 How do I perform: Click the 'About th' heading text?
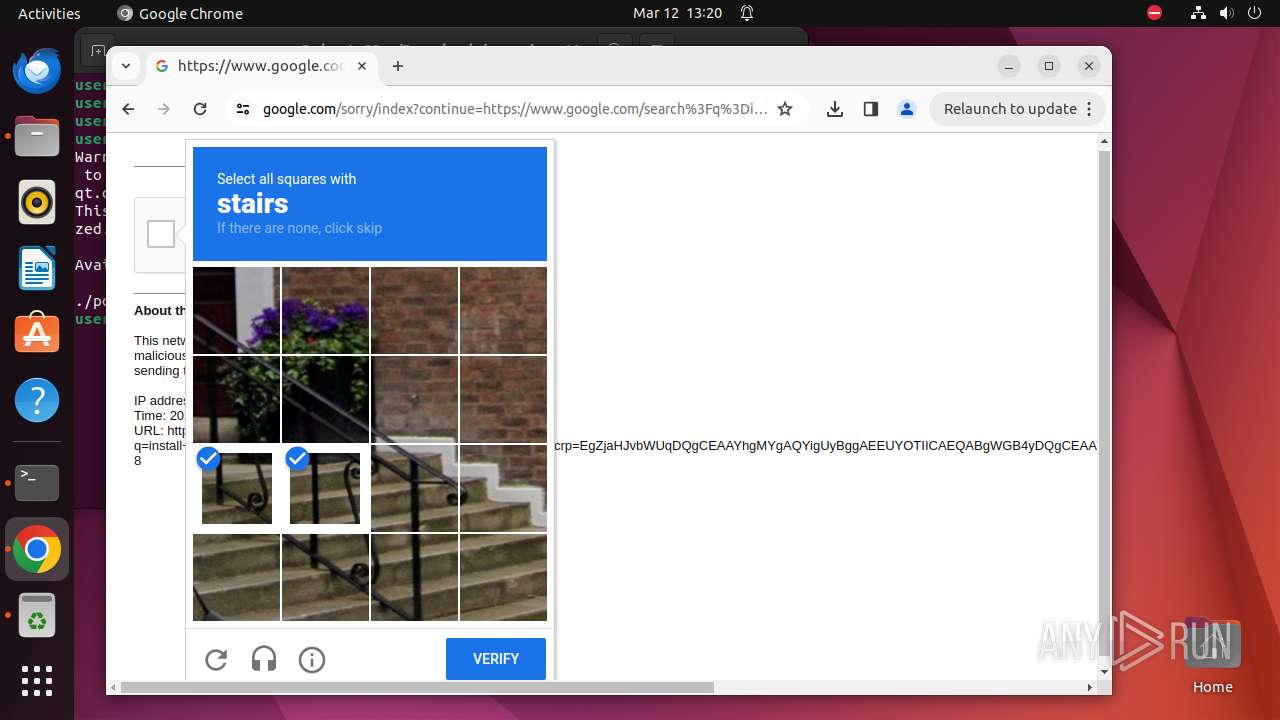[x=160, y=311]
